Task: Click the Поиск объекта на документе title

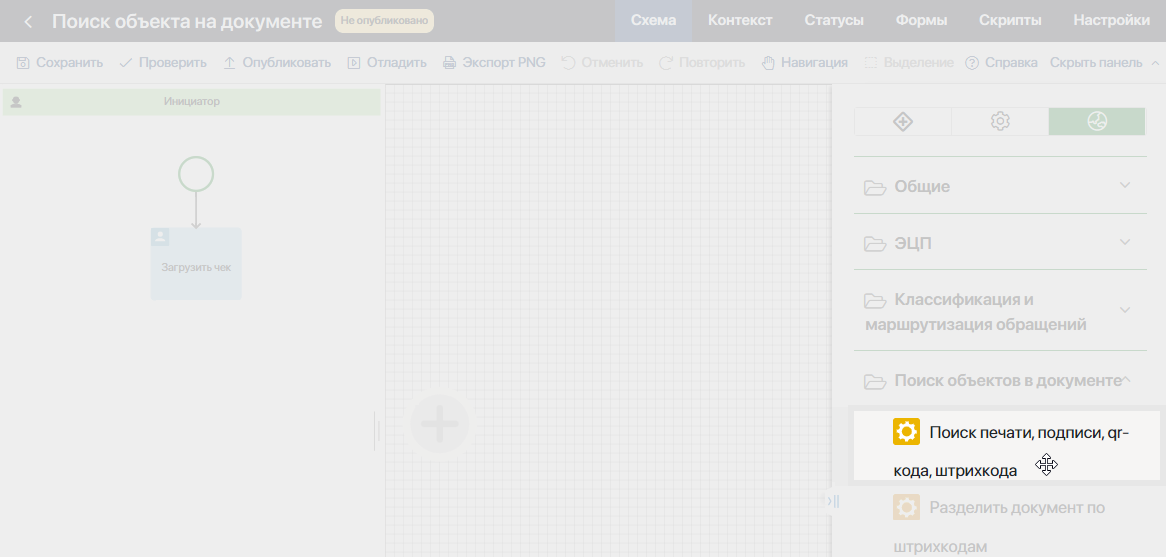Action: (x=187, y=21)
